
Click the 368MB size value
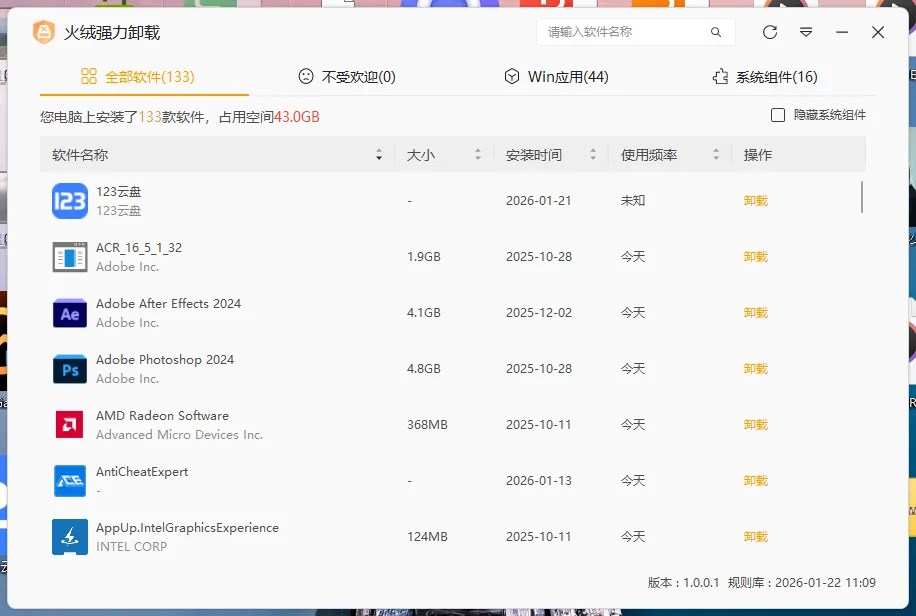(427, 424)
